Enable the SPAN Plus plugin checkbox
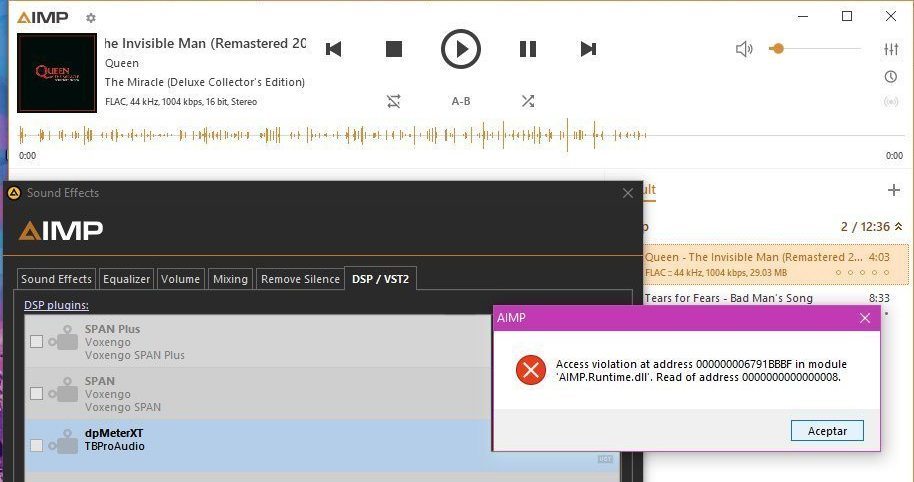Viewport: 914px width, 482px height. tap(37, 342)
